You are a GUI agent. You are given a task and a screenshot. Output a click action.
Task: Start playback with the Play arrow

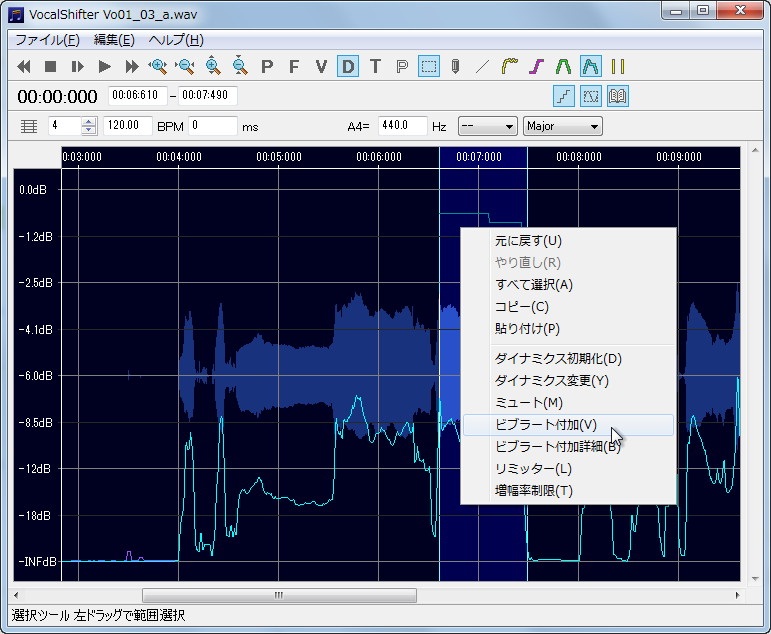pyautogui.click(x=104, y=66)
